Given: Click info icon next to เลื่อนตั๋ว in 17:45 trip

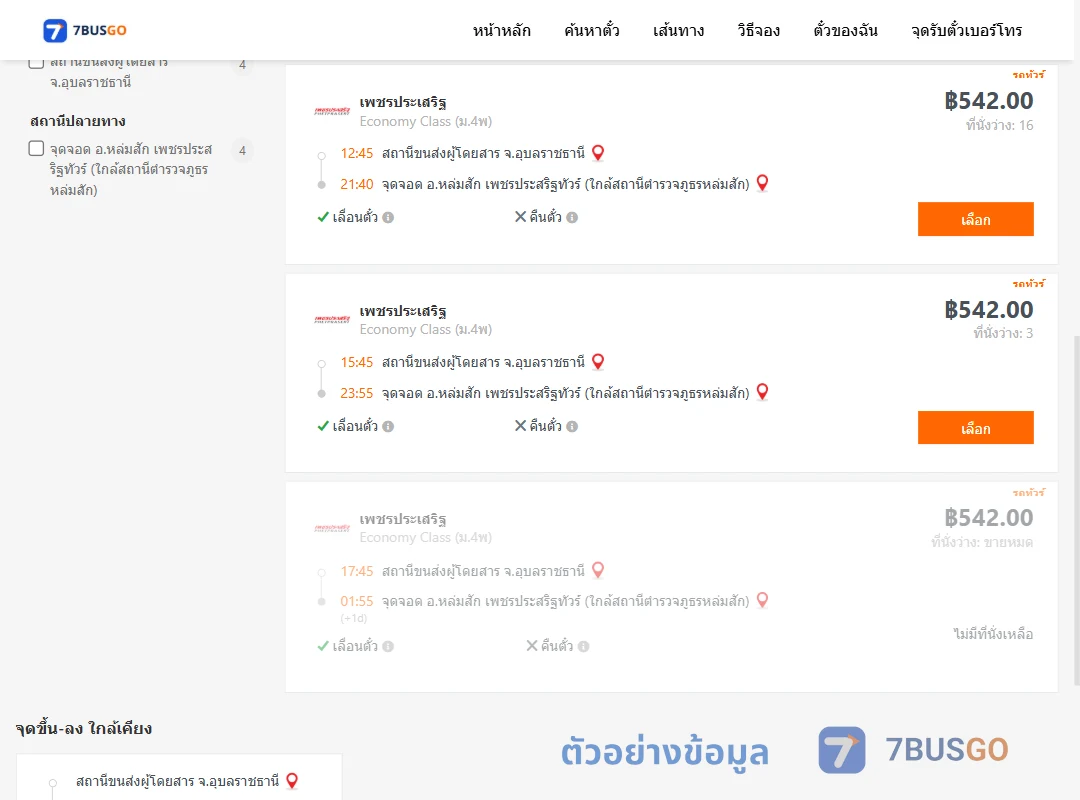Looking at the screenshot, I should 388,646.
